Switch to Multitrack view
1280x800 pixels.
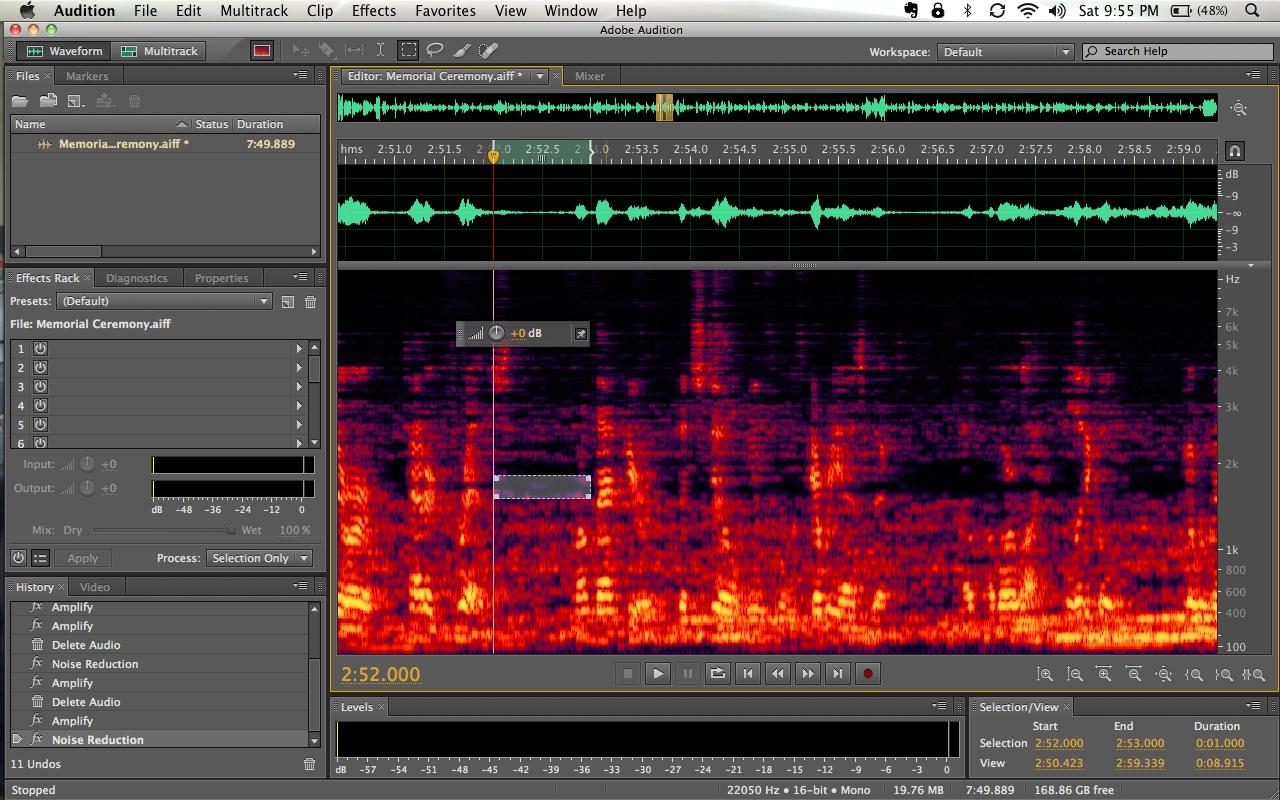click(x=160, y=51)
